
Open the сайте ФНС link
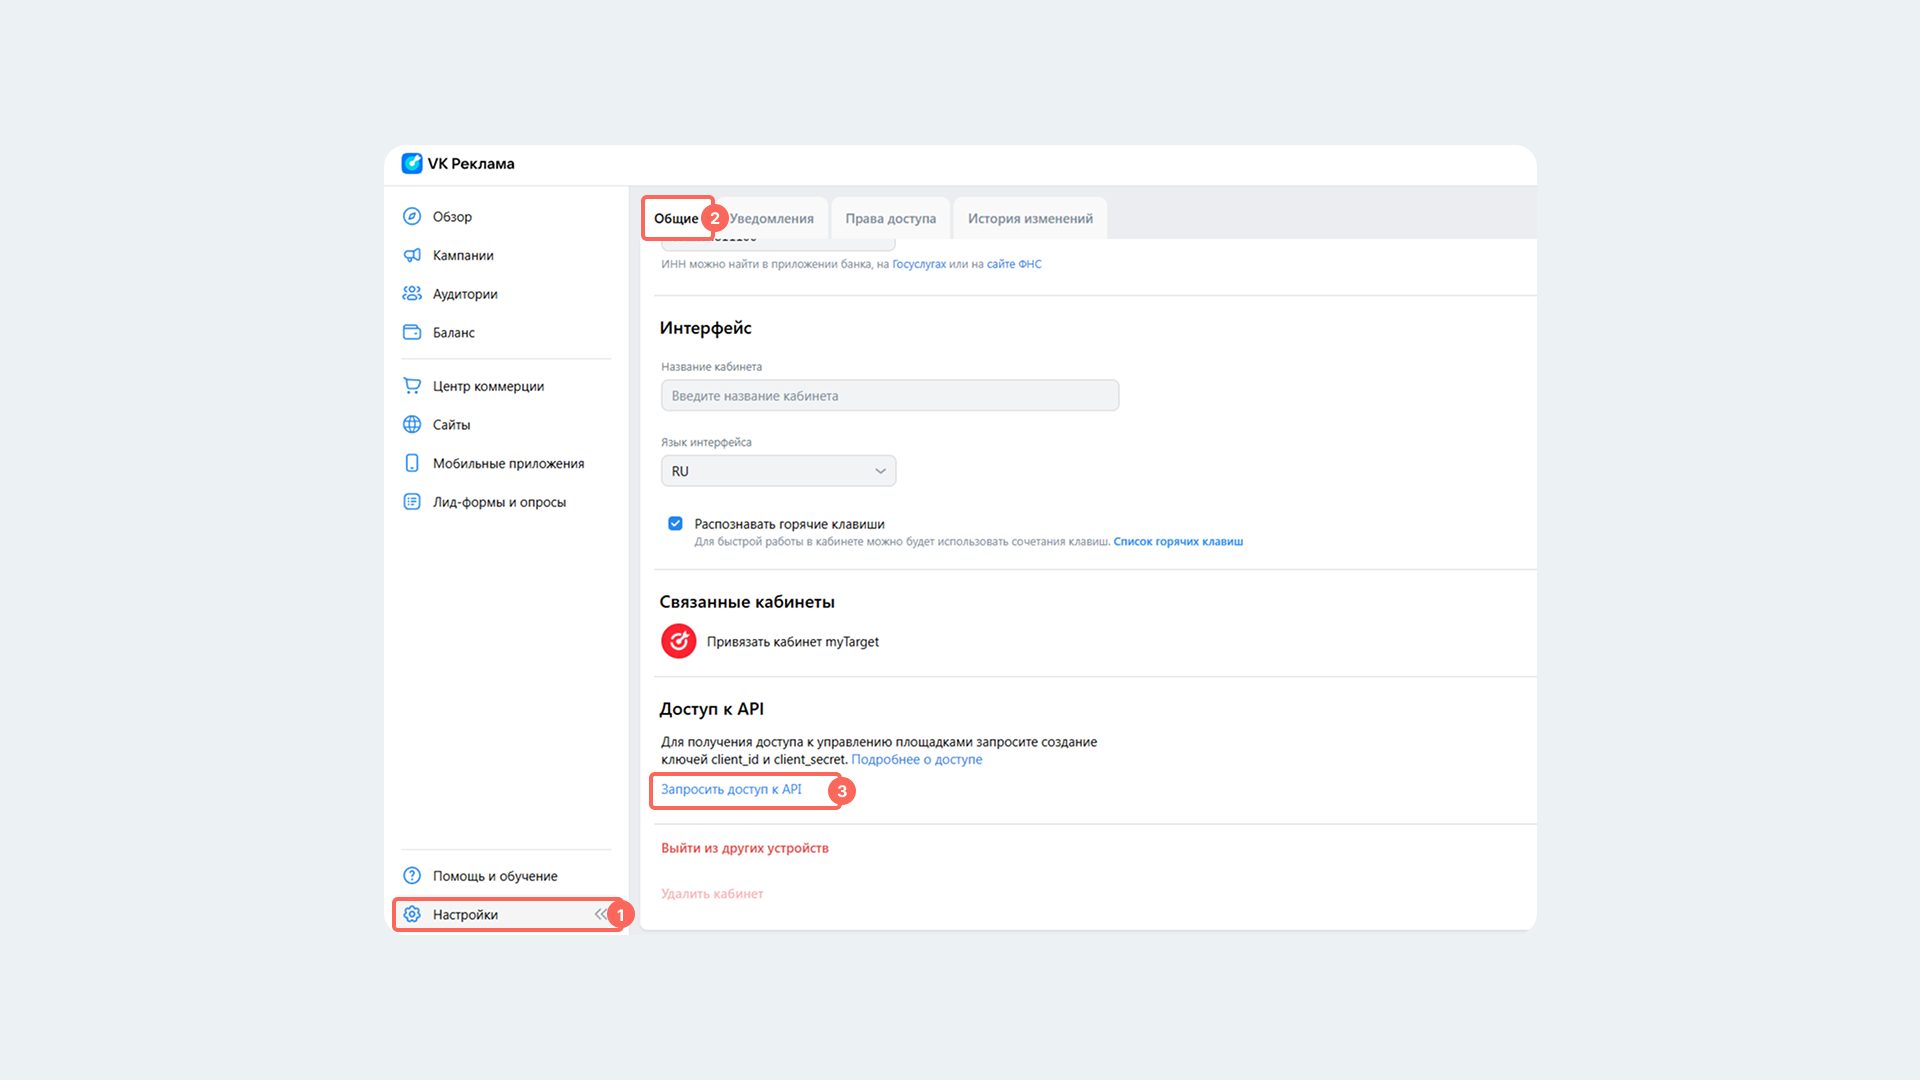click(1014, 264)
